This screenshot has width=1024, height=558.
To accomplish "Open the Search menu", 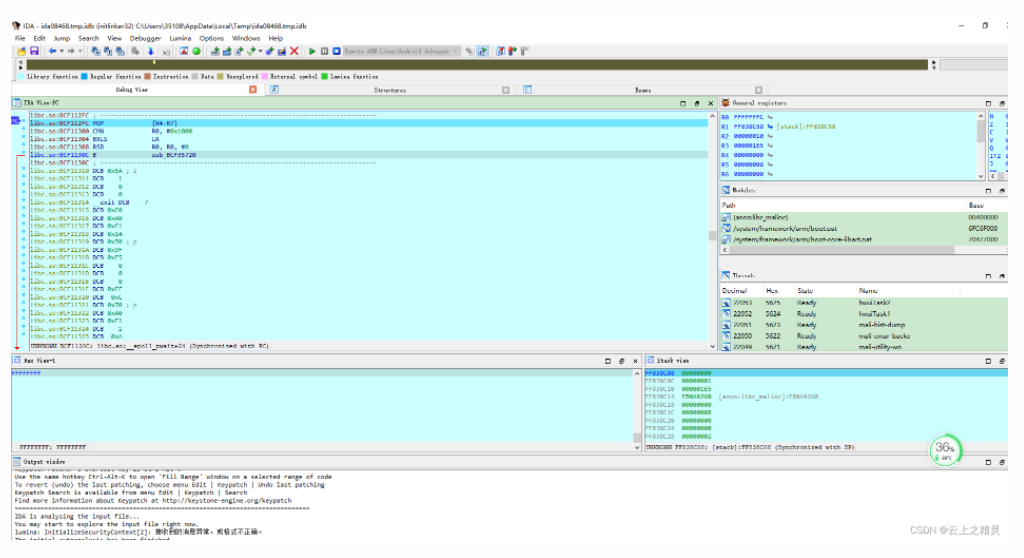I will click(88, 39).
